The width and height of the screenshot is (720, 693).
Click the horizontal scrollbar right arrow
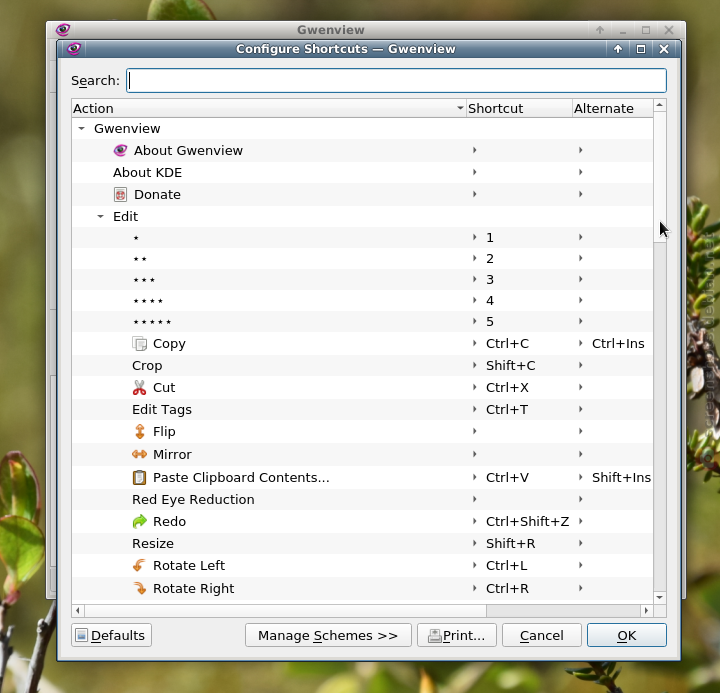[647, 610]
